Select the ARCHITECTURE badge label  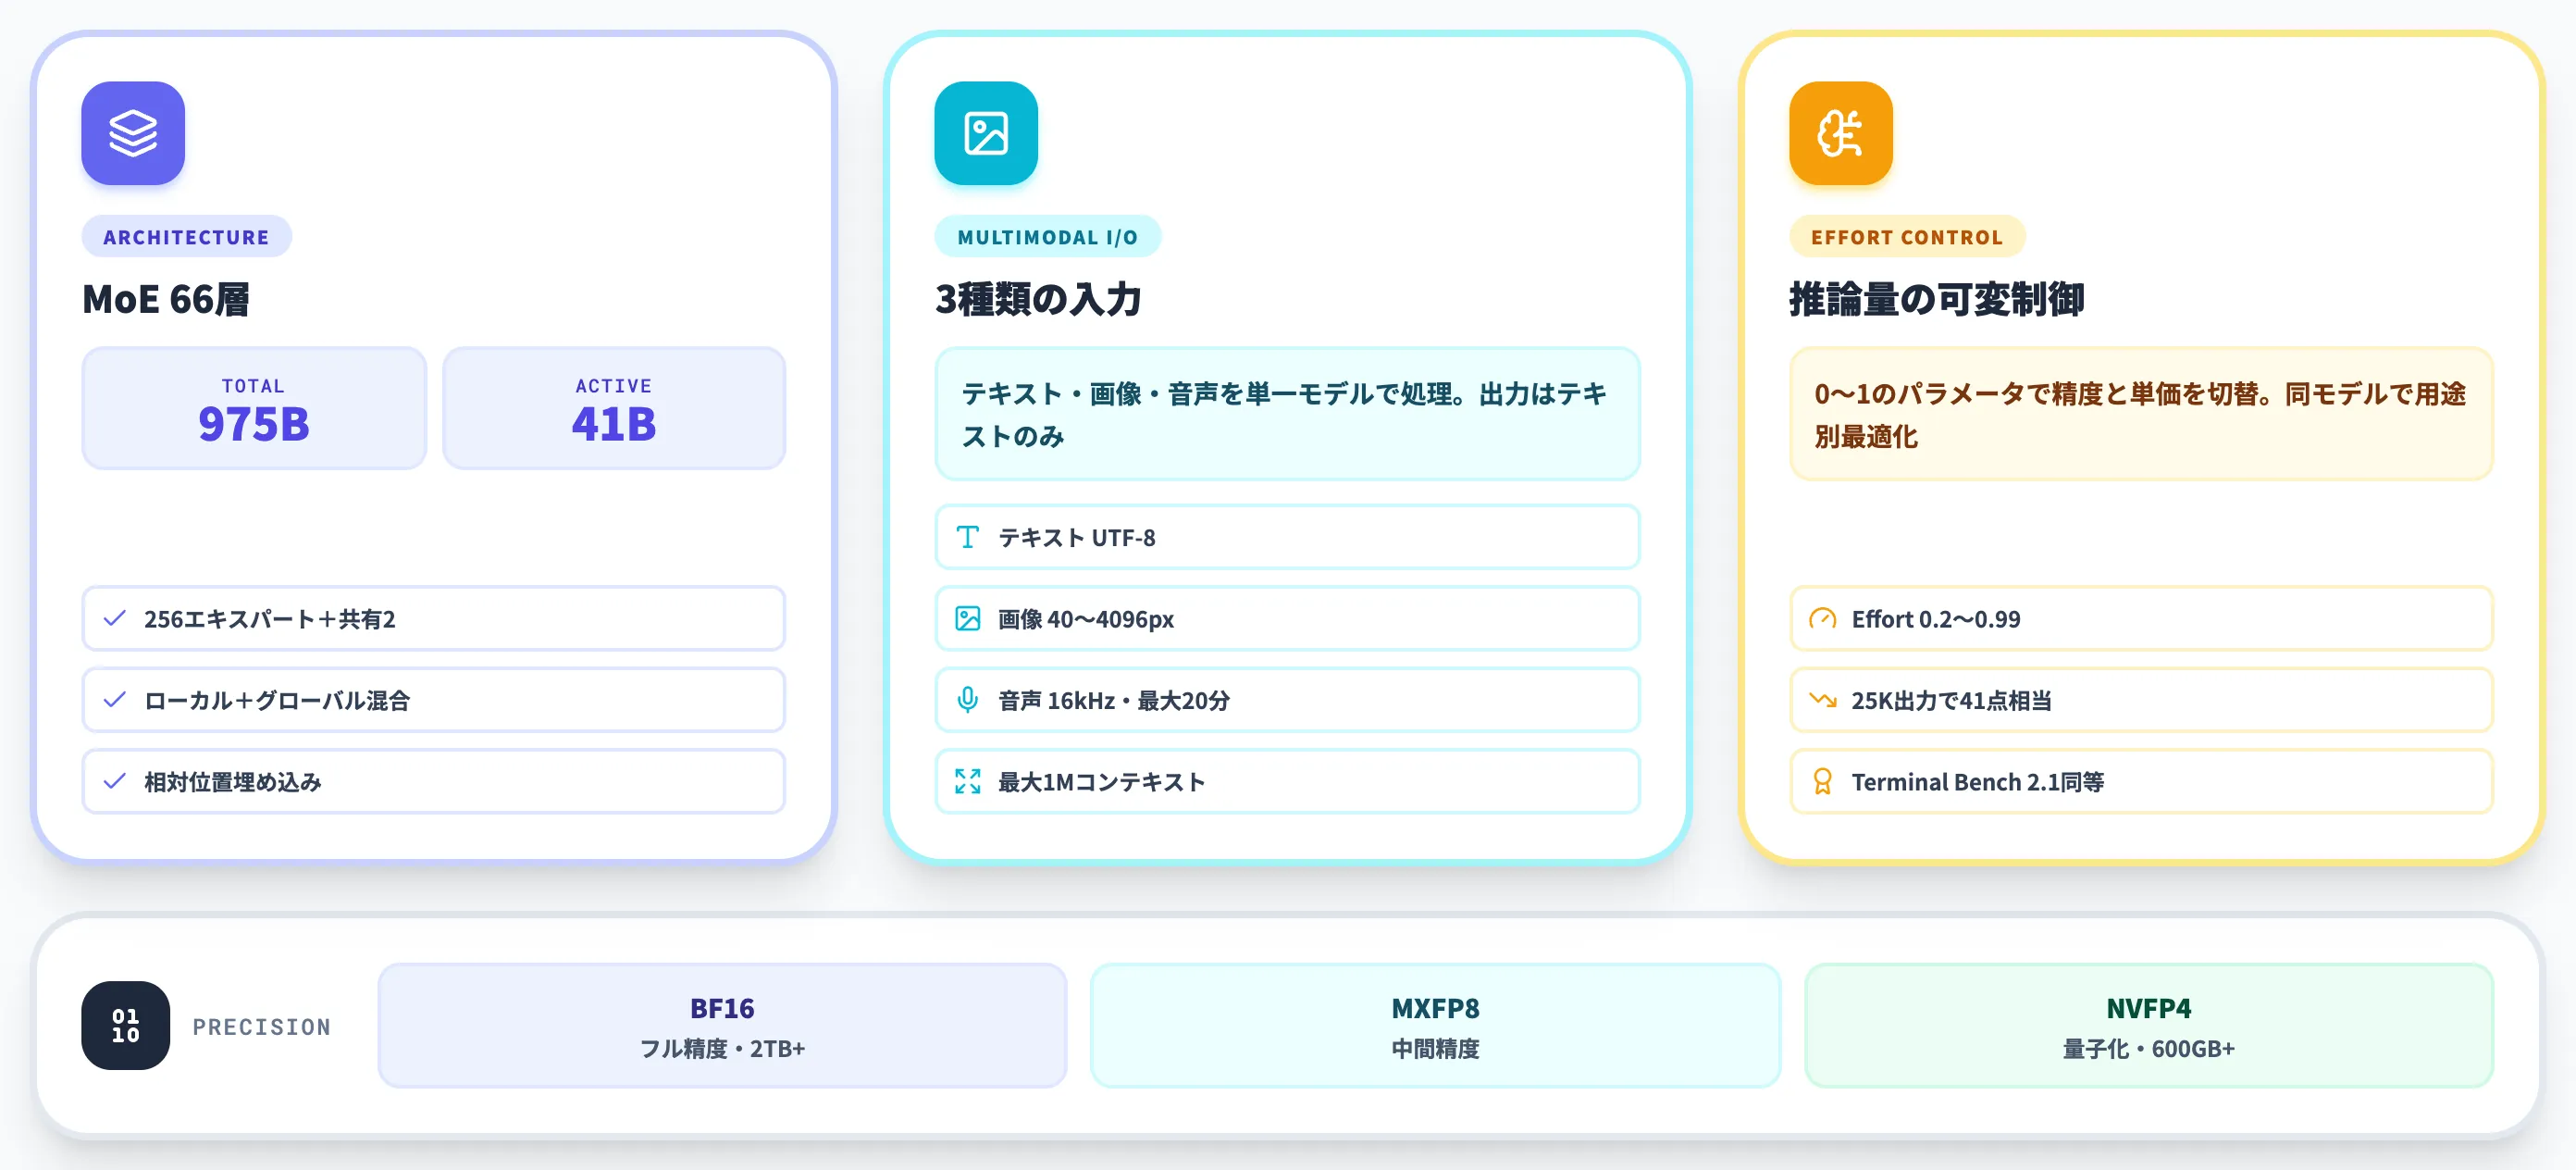click(x=186, y=237)
